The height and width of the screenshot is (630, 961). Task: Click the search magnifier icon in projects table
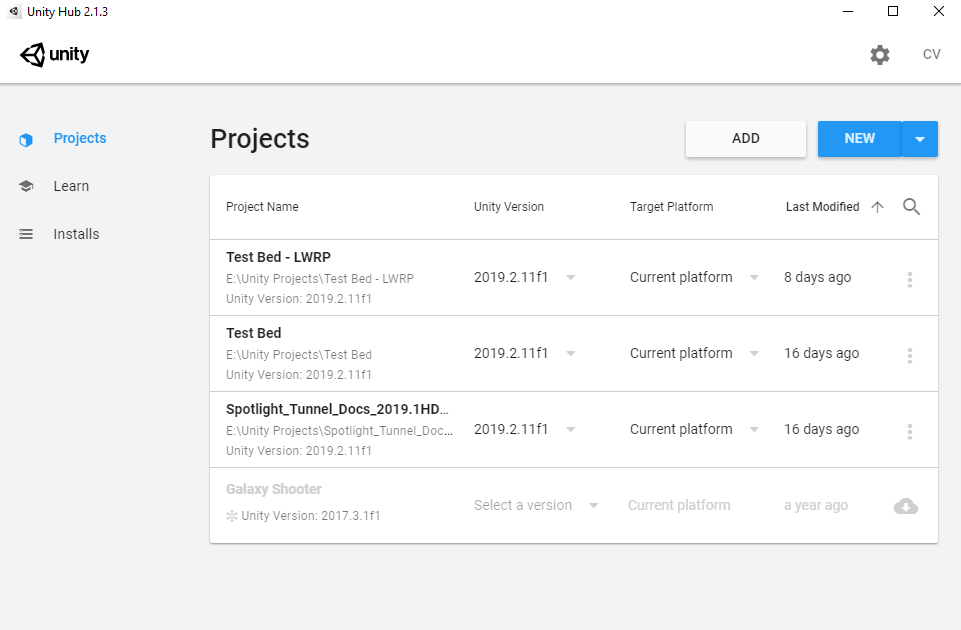pyautogui.click(x=911, y=207)
